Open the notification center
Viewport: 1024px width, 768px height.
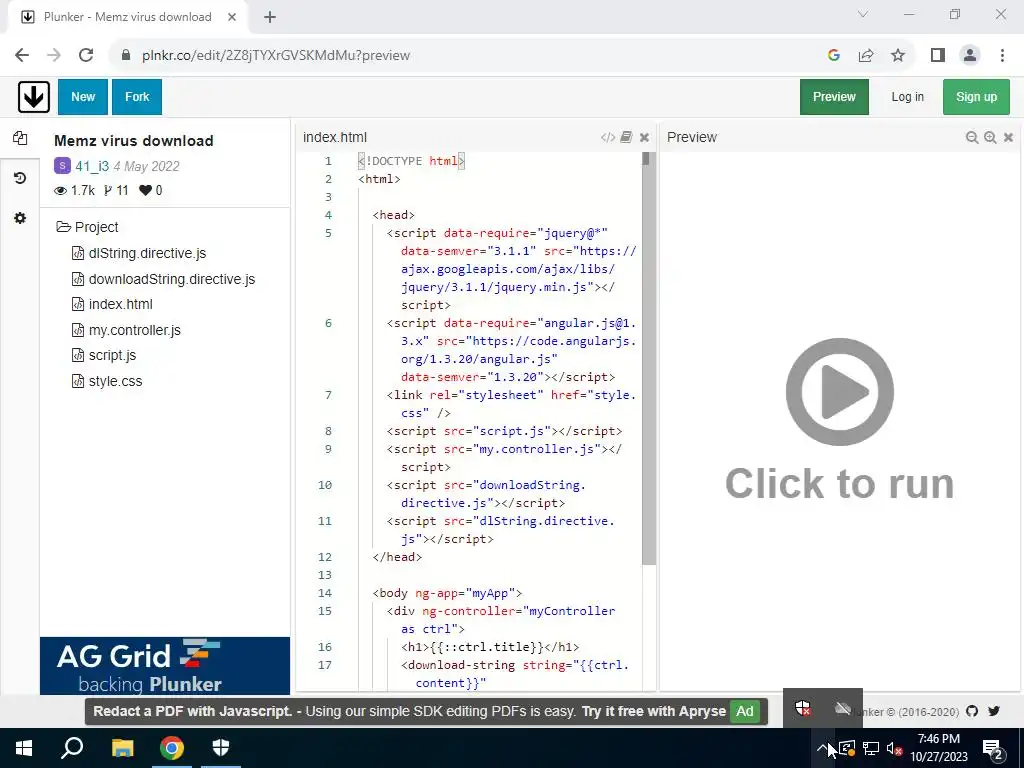(x=993, y=748)
